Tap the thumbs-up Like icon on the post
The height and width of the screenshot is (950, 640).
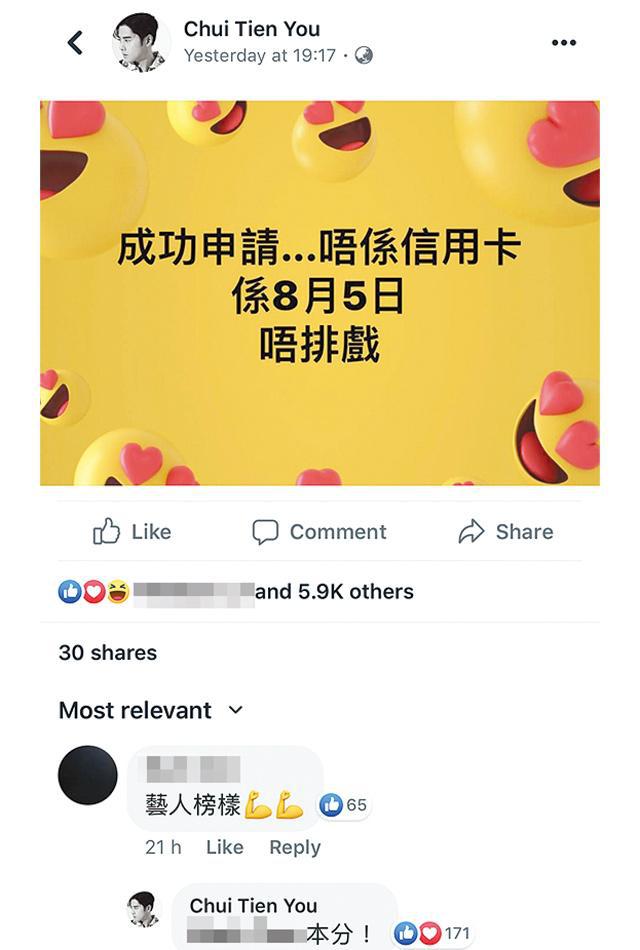tap(106, 531)
